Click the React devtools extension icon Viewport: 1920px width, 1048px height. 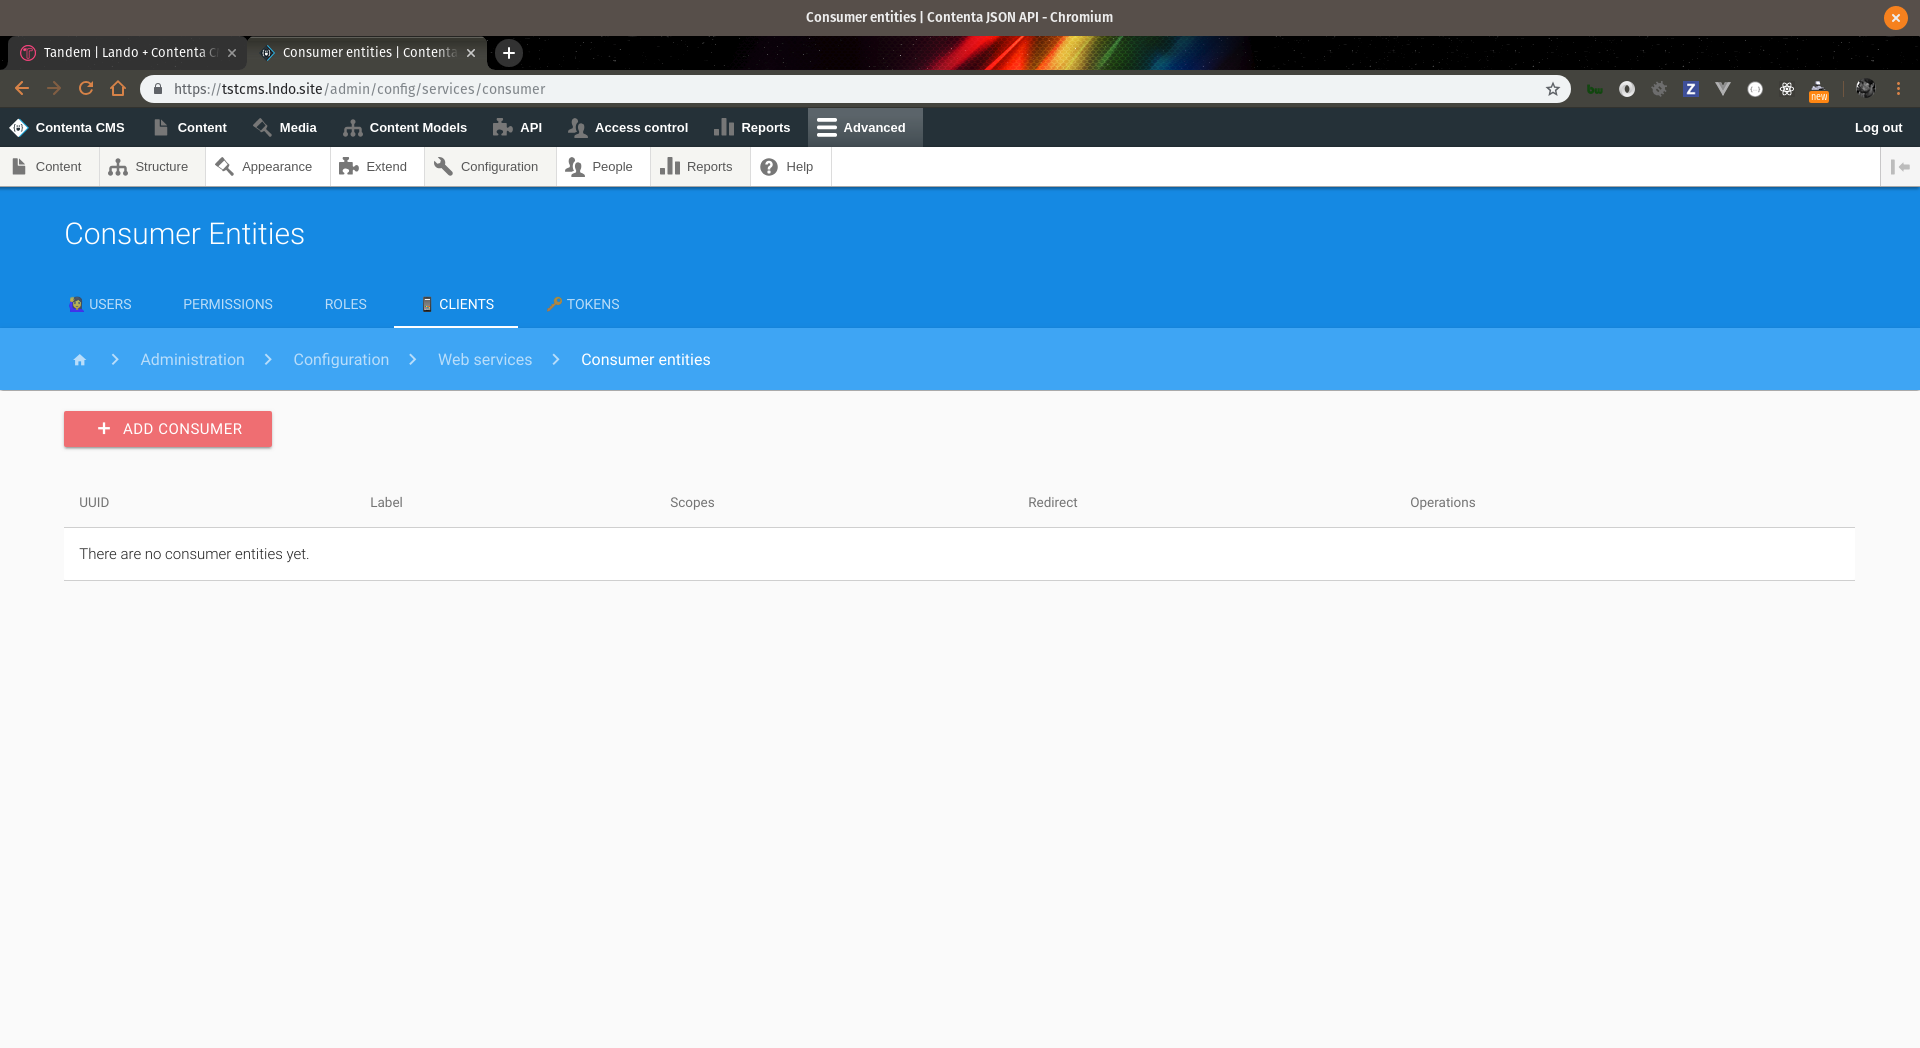[x=1787, y=89]
